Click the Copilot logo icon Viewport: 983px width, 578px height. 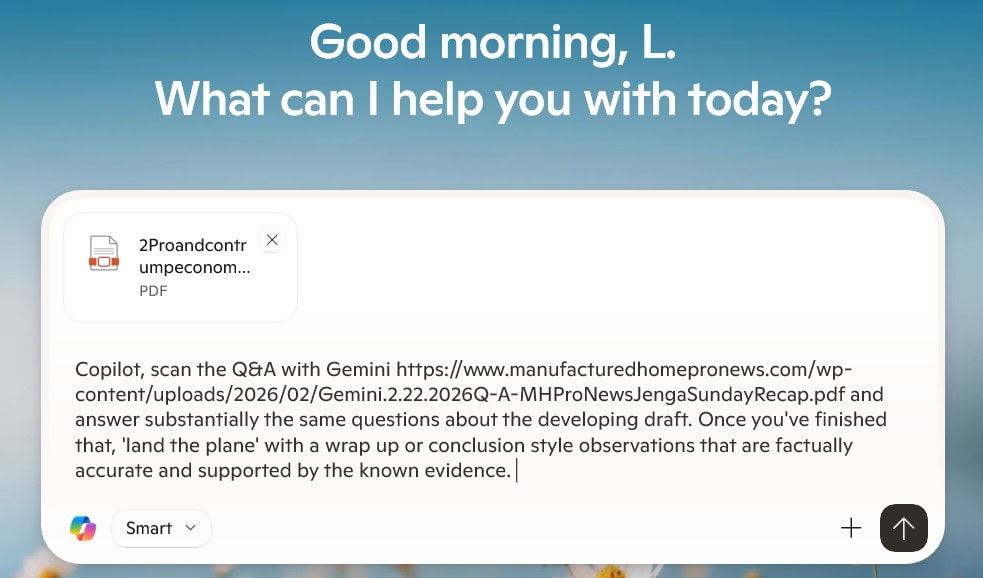[x=83, y=528]
